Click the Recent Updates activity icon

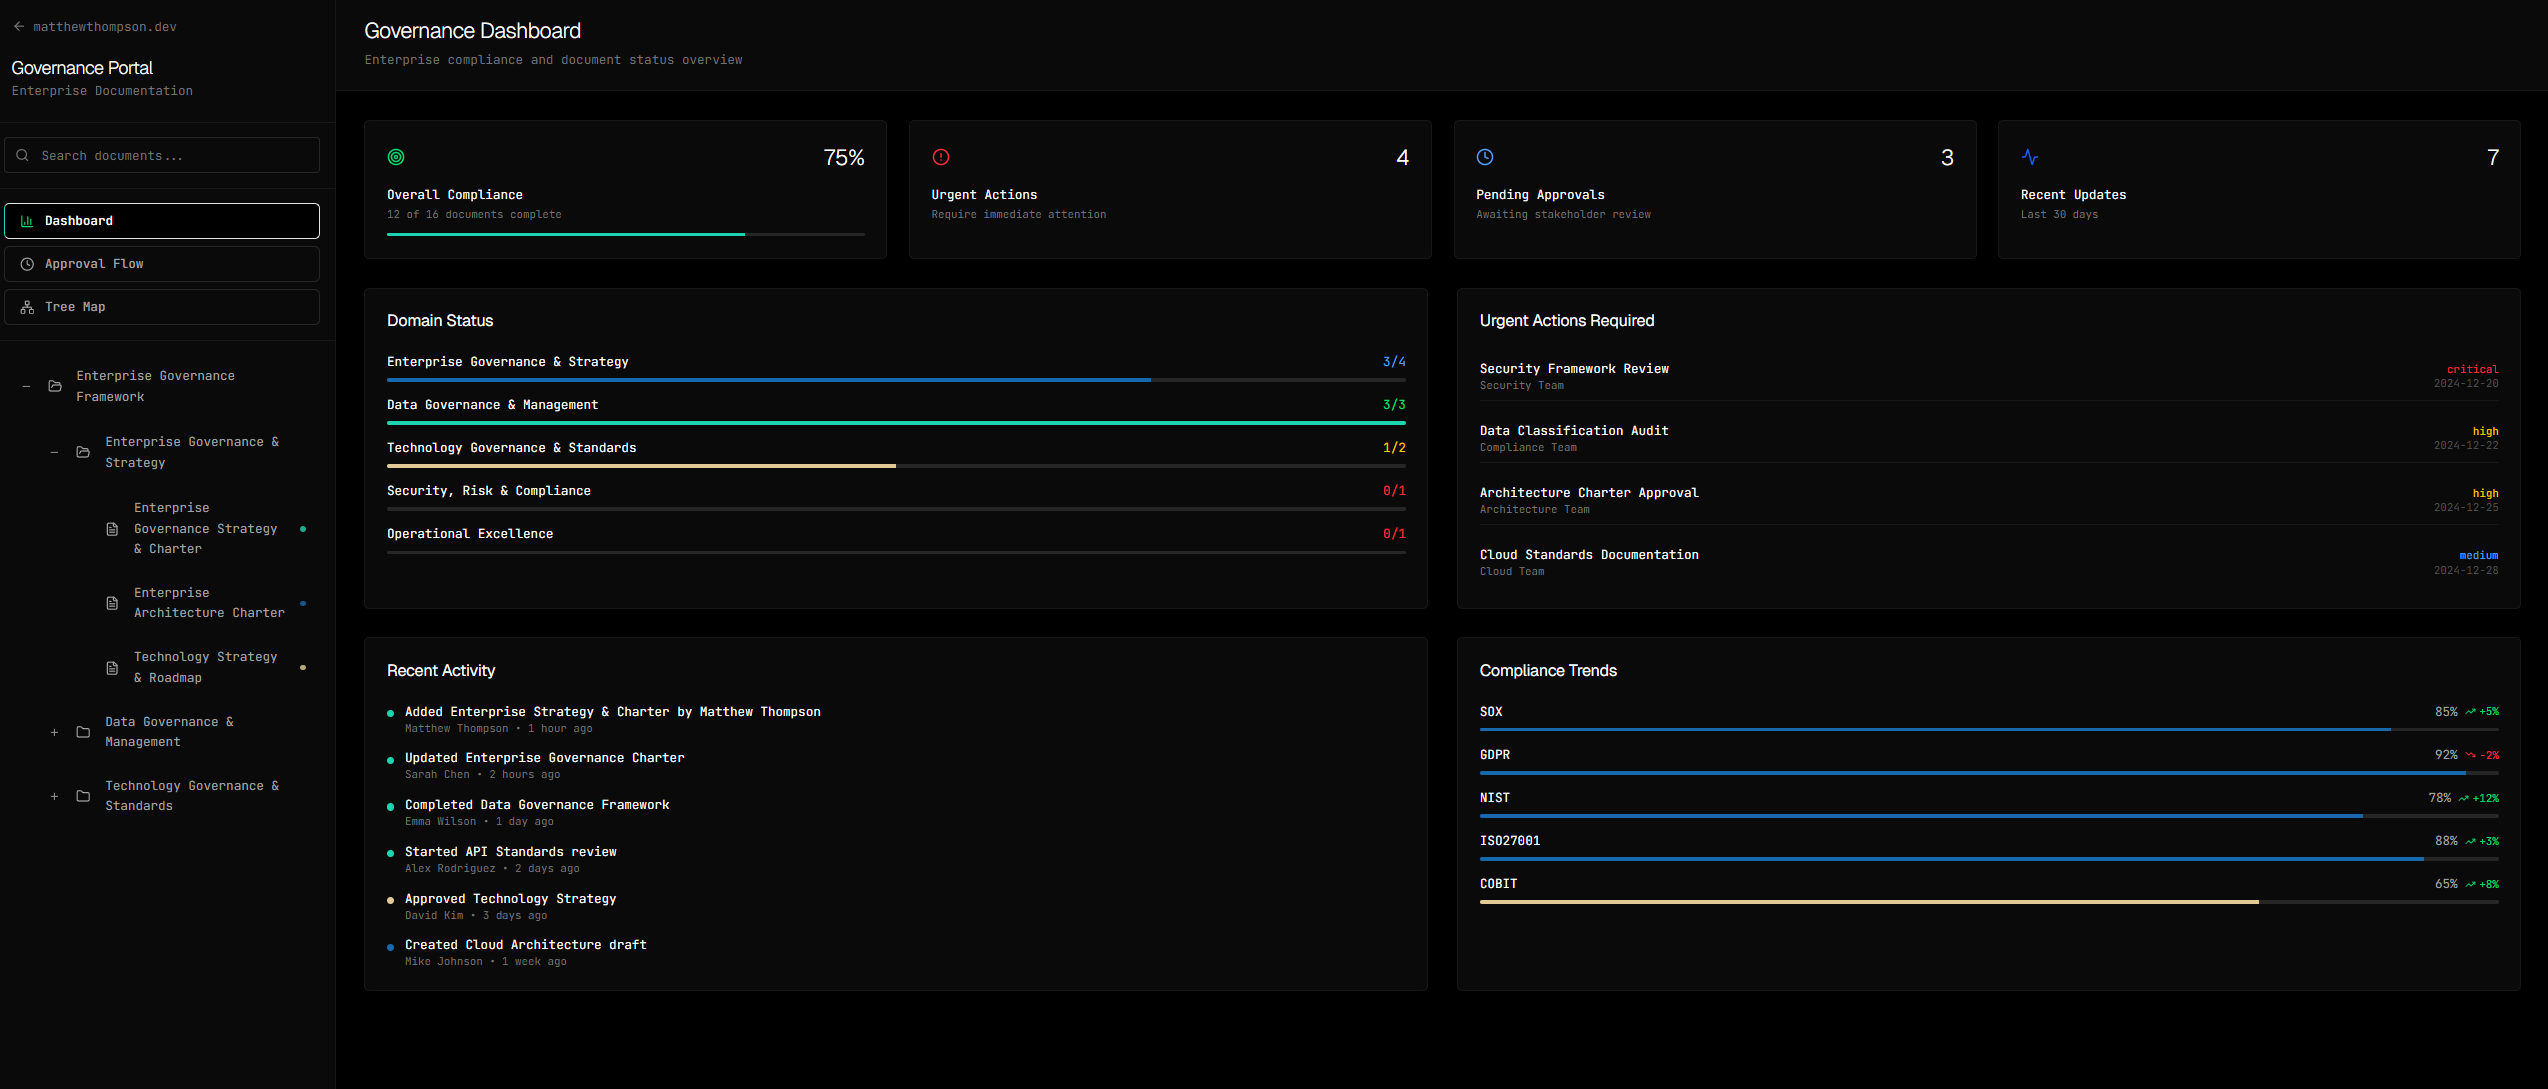(2029, 157)
